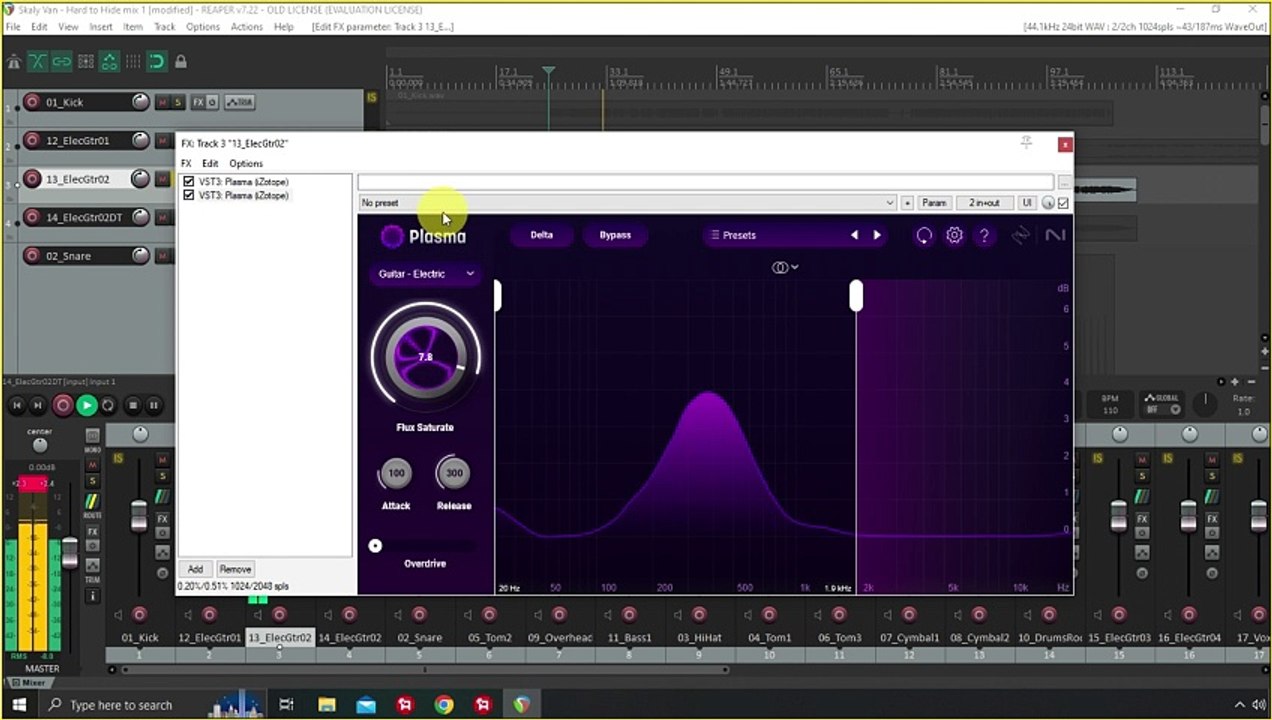Image resolution: width=1272 pixels, height=720 pixels.
Task: Toggle FX bypass checkbox beside UI button
Action: [1063, 203]
